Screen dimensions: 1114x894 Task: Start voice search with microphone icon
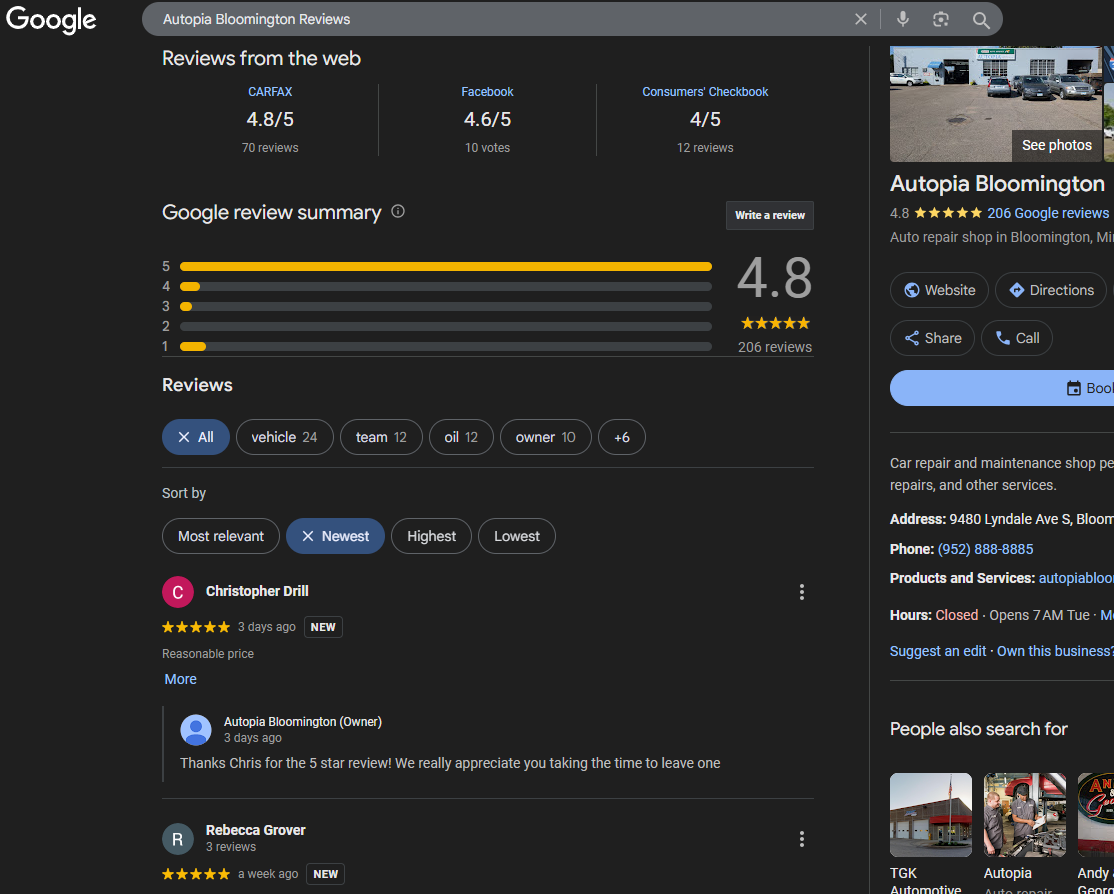pos(902,19)
